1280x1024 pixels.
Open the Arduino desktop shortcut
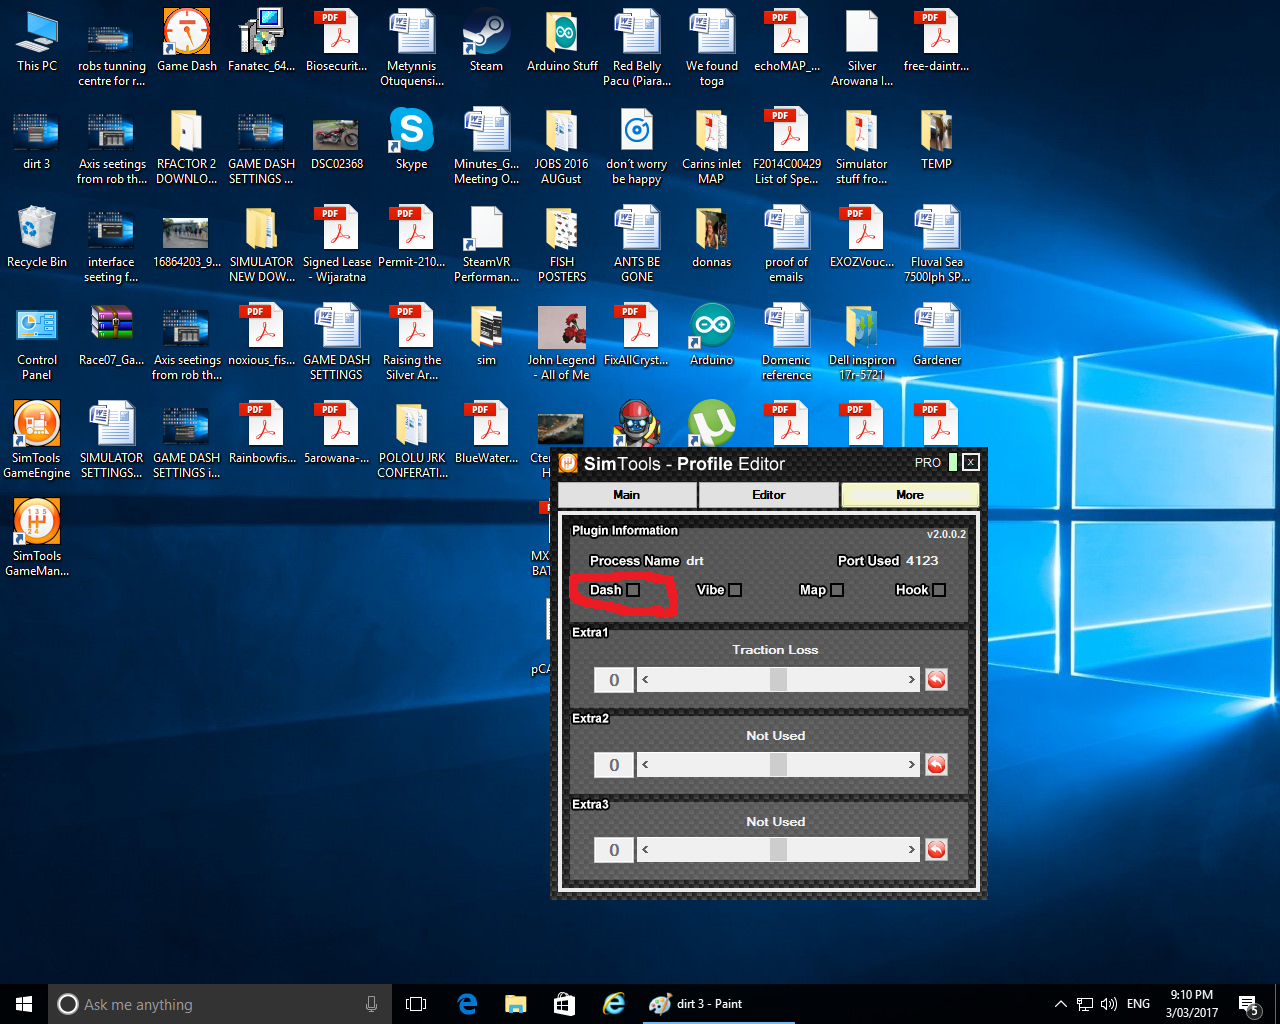711,326
